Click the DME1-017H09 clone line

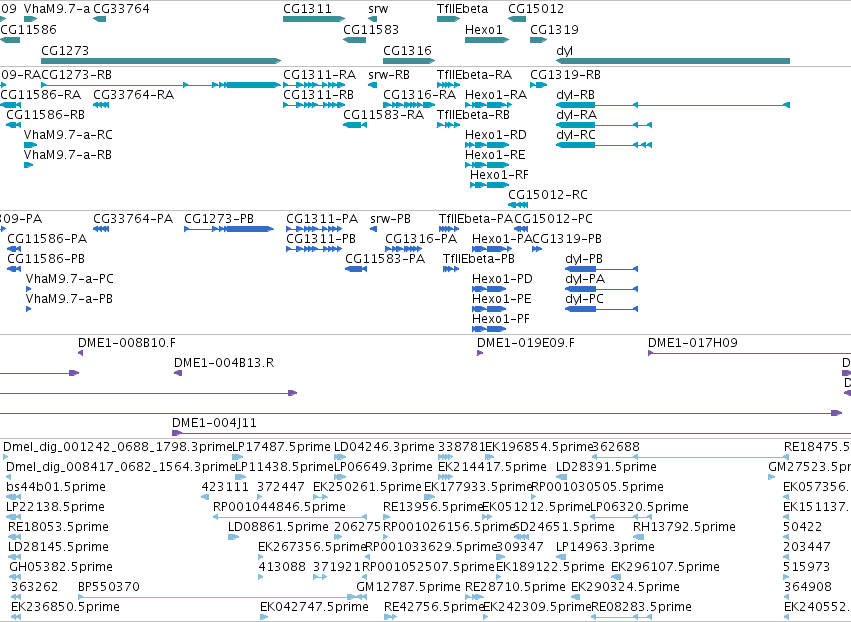(x=750, y=353)
